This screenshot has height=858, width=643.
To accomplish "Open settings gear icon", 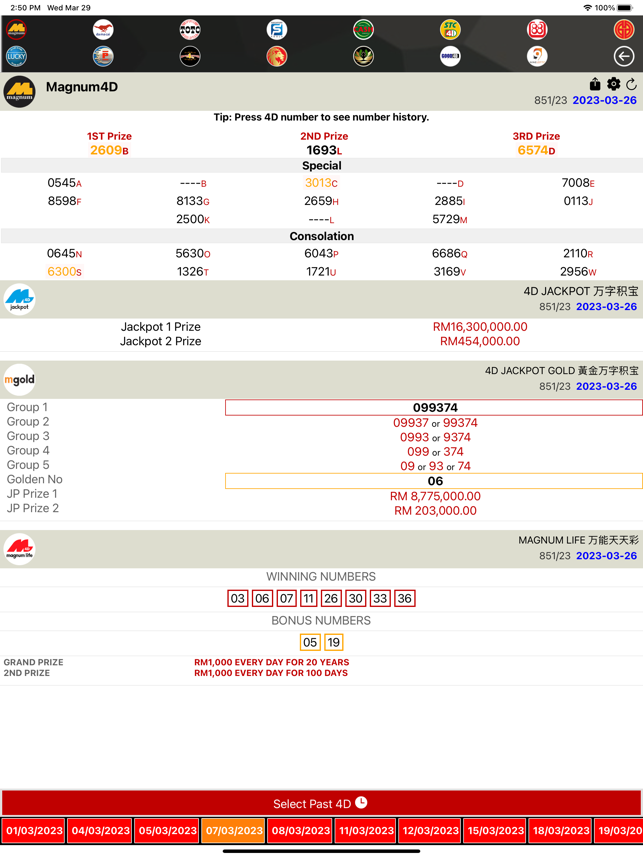I will click(x=613, y=84).
